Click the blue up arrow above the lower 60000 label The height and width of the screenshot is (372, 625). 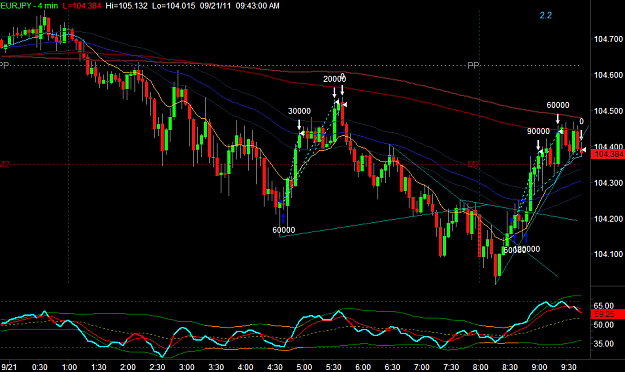pos(283,219)
